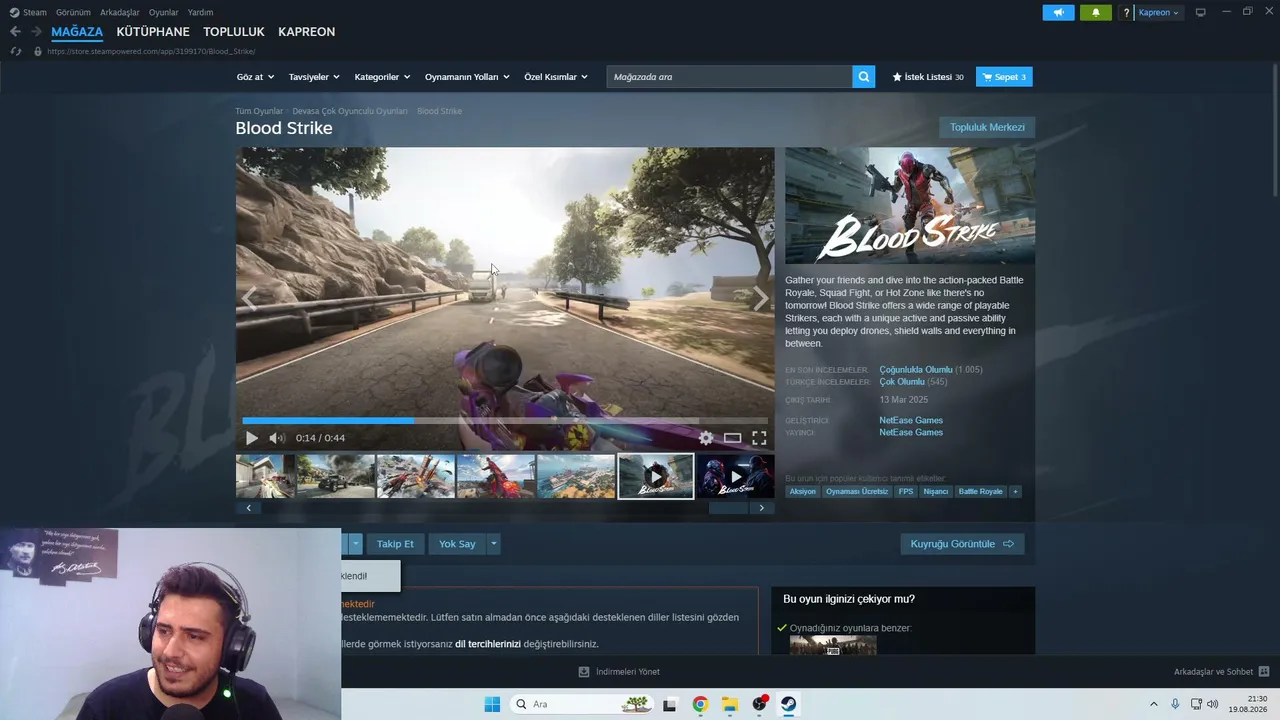Switch to the TOPLULUK tab
Screen dimensions: 1280x720
pyautogui.click(x=234, y=32)
